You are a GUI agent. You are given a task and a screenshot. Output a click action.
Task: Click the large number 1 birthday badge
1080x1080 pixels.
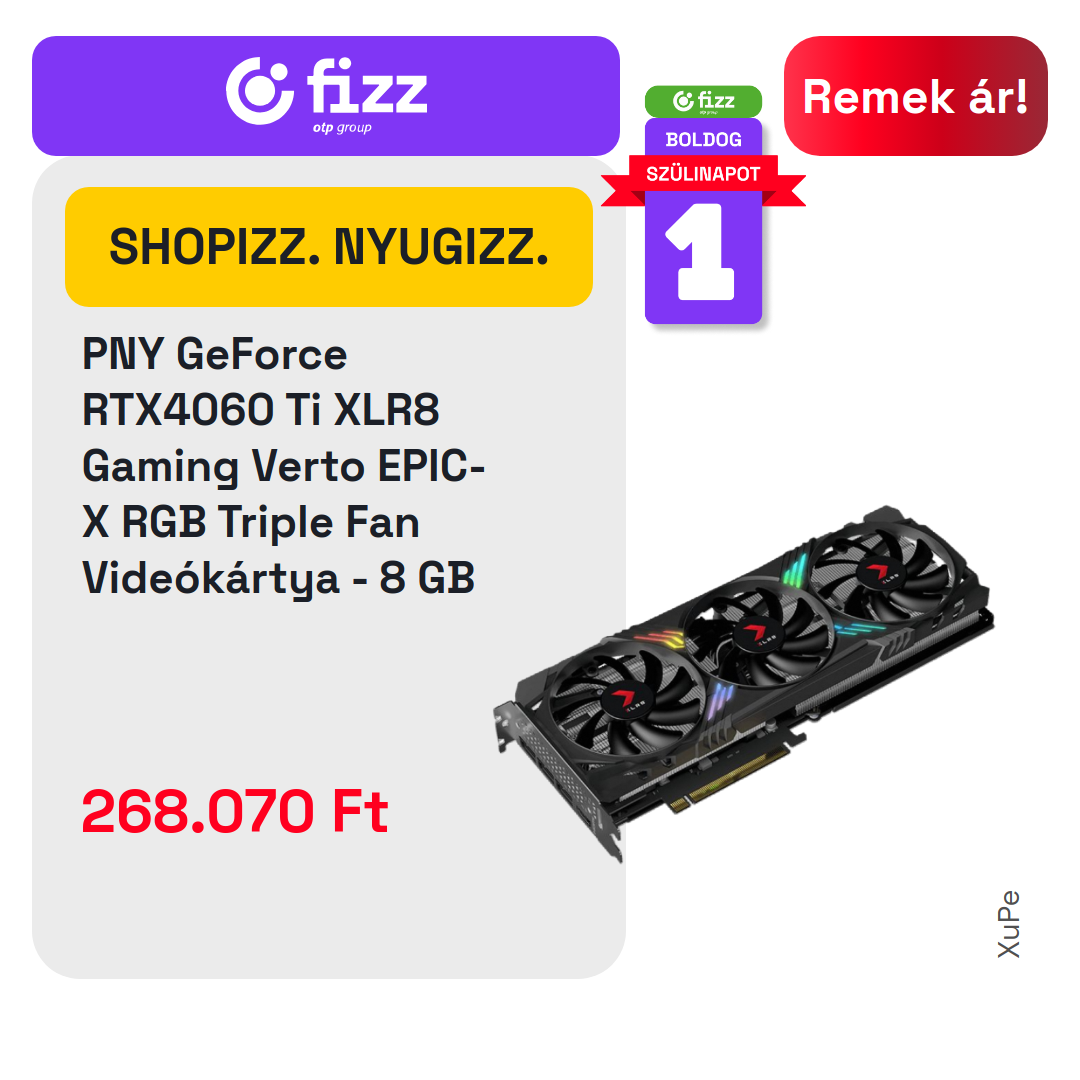pyautogui.click(x=701, y=252)
